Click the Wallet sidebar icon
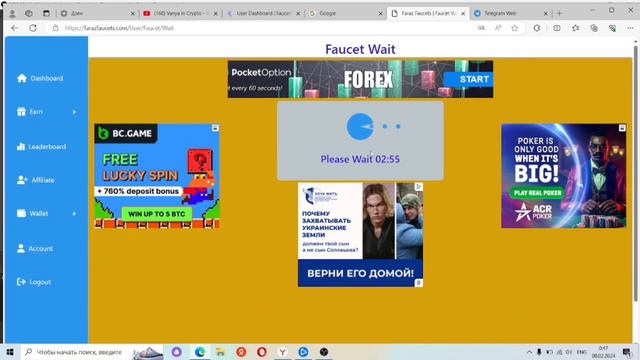 point(21,213)
